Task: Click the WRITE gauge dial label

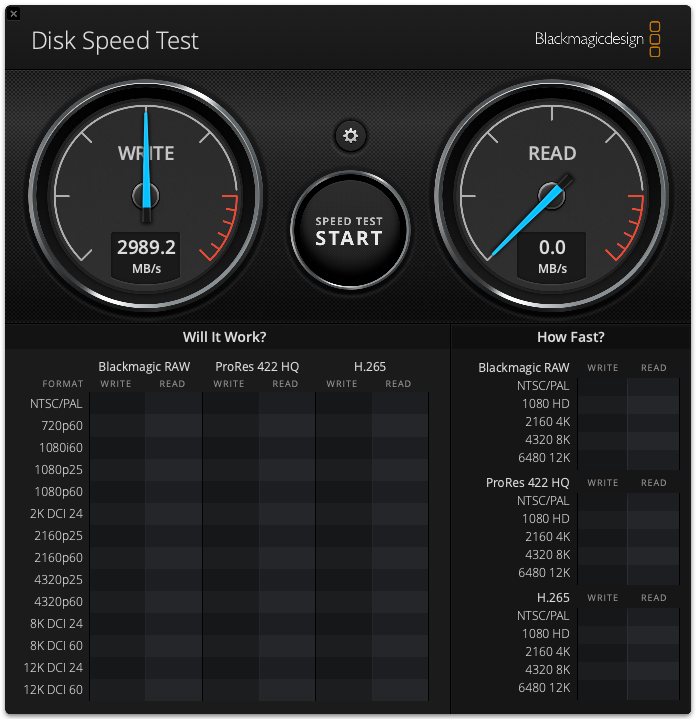Action: [x=146, y=153]
